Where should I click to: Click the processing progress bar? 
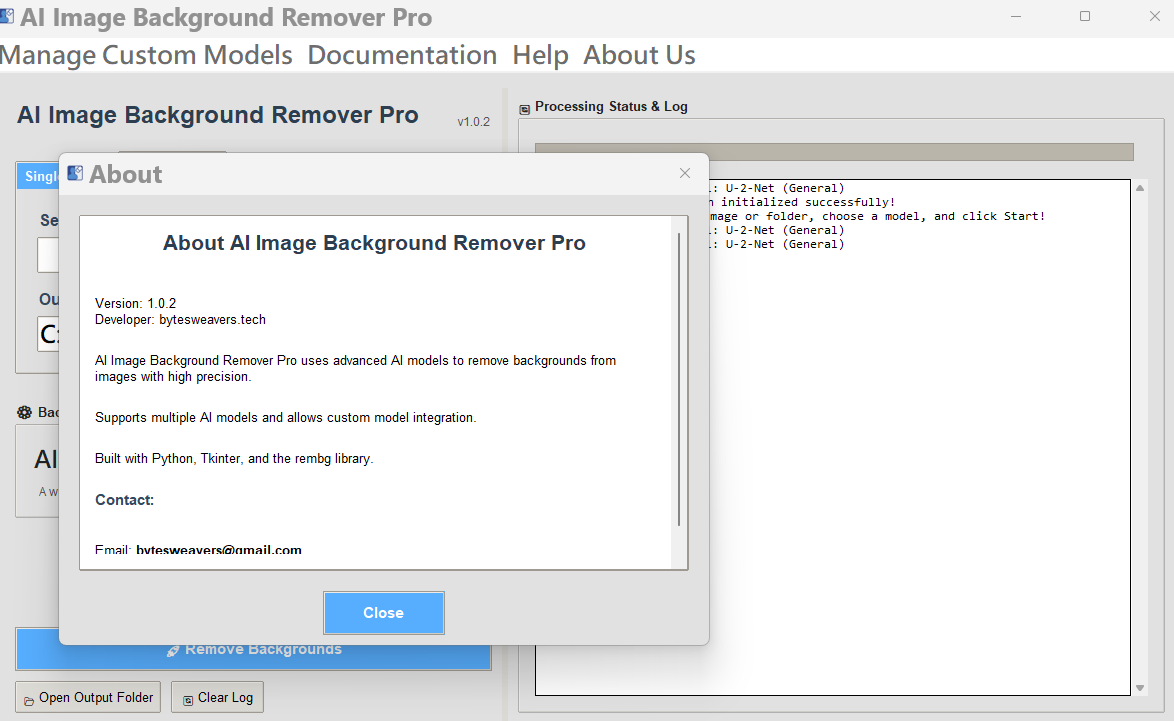point(834,152)
